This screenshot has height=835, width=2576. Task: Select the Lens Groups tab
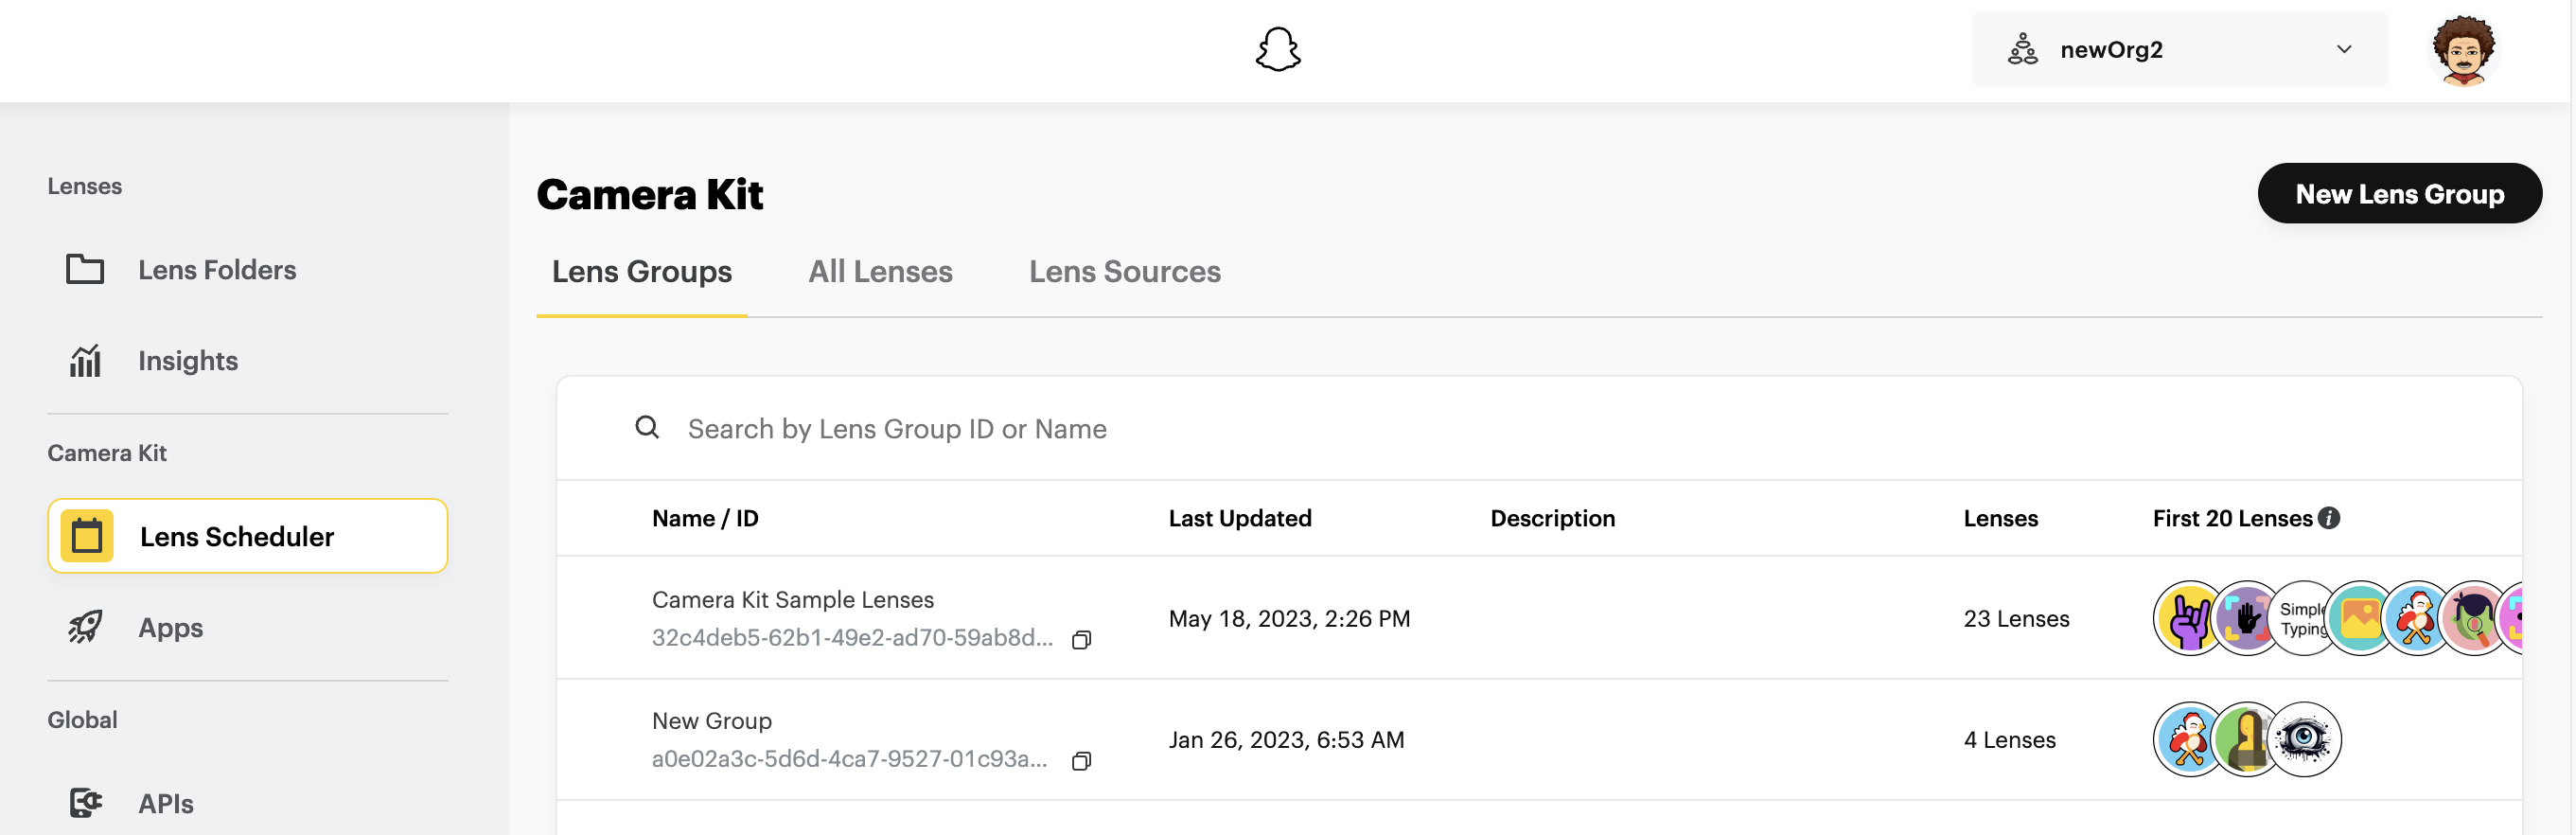tap(641, 272)
